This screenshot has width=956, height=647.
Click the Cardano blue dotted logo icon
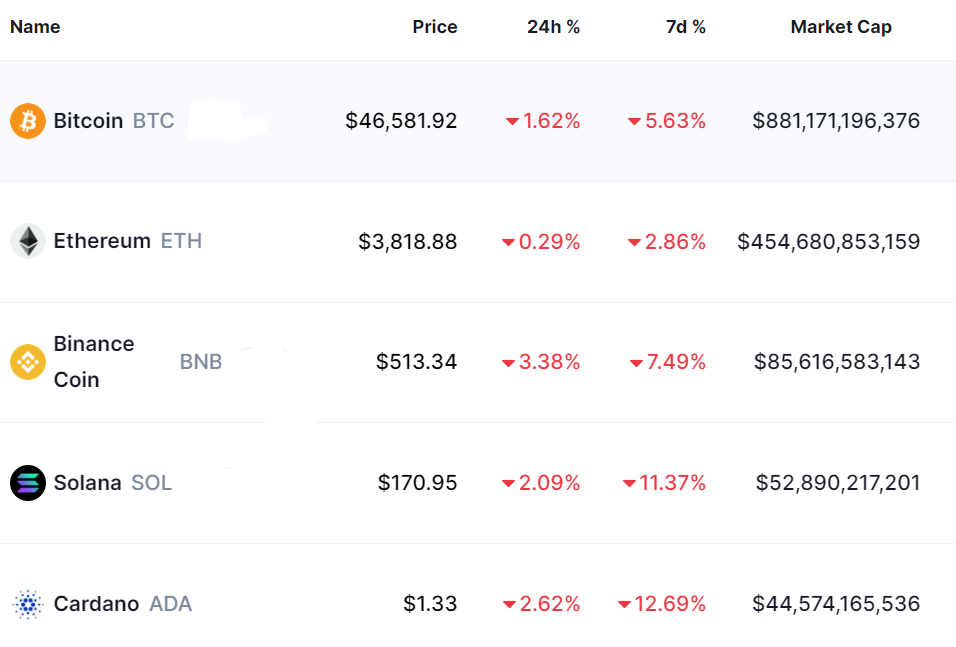28,604
